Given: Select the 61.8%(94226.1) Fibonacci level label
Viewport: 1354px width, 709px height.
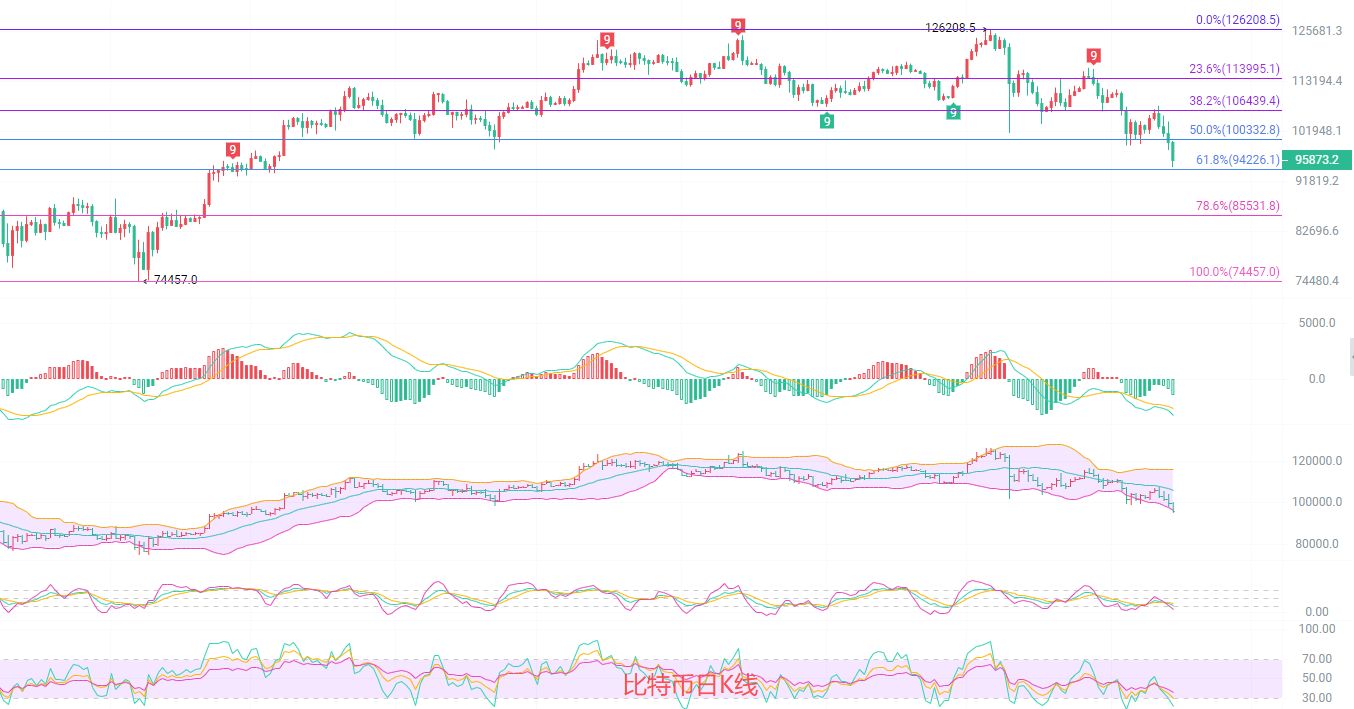Looking at the screenshot, I should [x=1237, y=159].
